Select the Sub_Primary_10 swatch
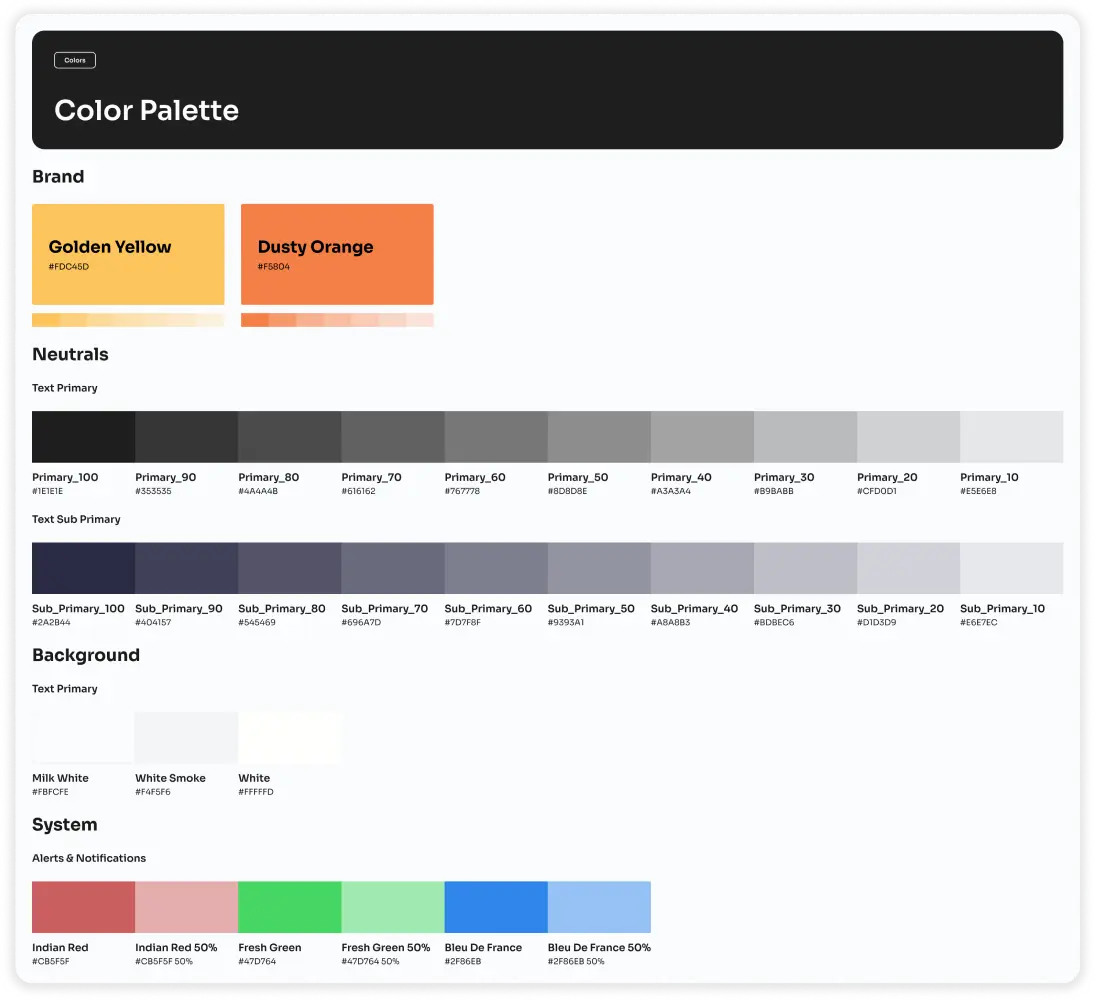 pyautogui.click(x=1012, y=567)
